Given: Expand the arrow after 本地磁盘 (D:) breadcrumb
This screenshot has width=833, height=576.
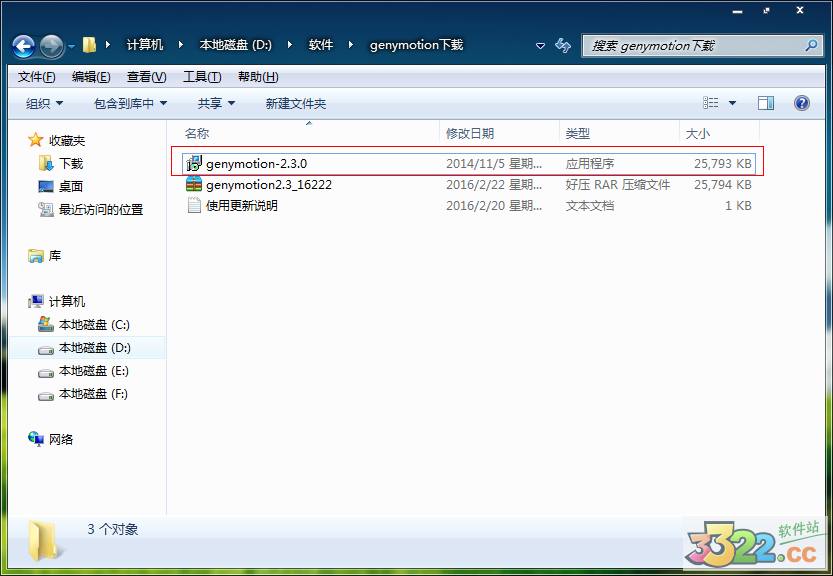Looking at the screenshot, I should point(290,45).
